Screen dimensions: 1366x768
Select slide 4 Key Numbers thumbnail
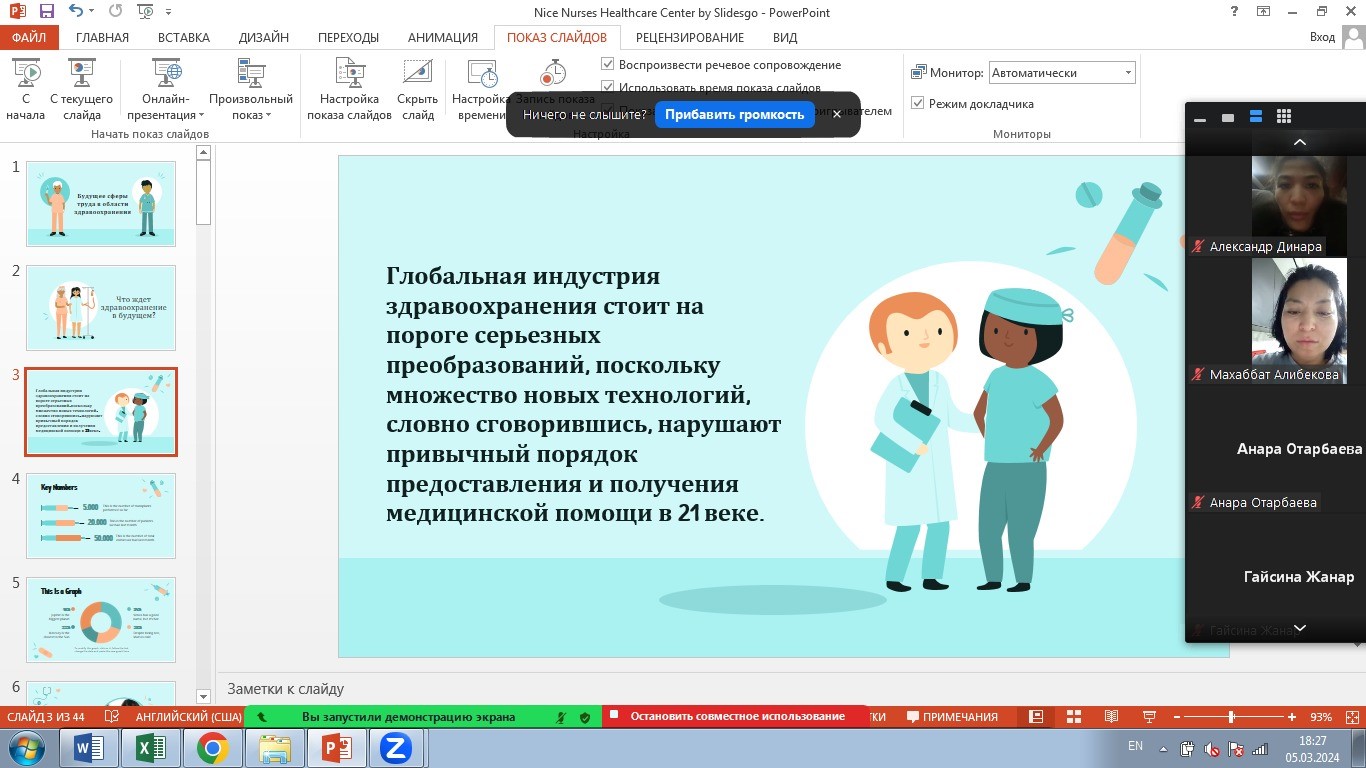101,516
